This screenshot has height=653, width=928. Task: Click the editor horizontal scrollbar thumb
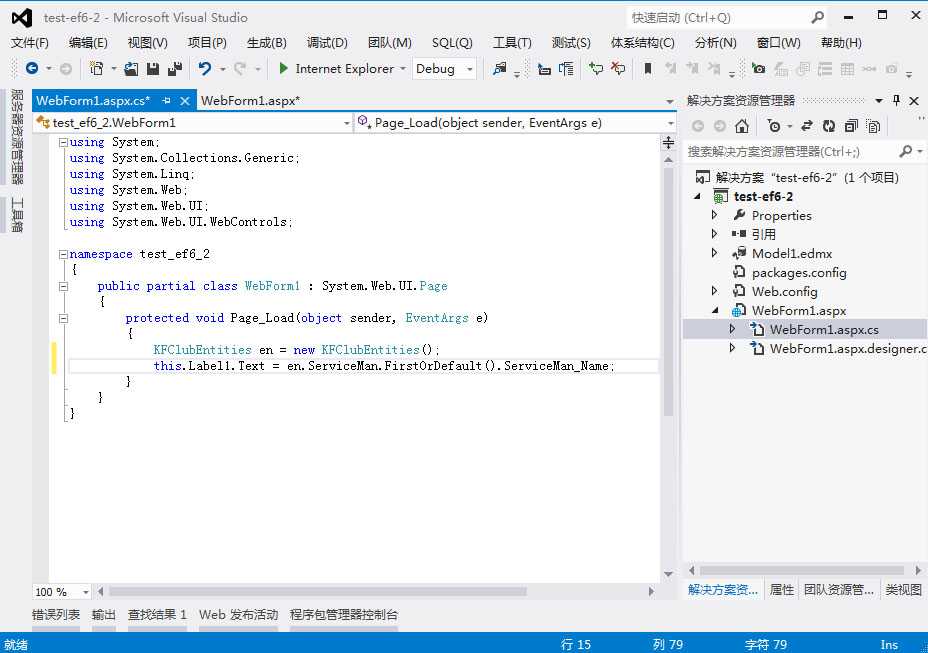pos(317,591)
